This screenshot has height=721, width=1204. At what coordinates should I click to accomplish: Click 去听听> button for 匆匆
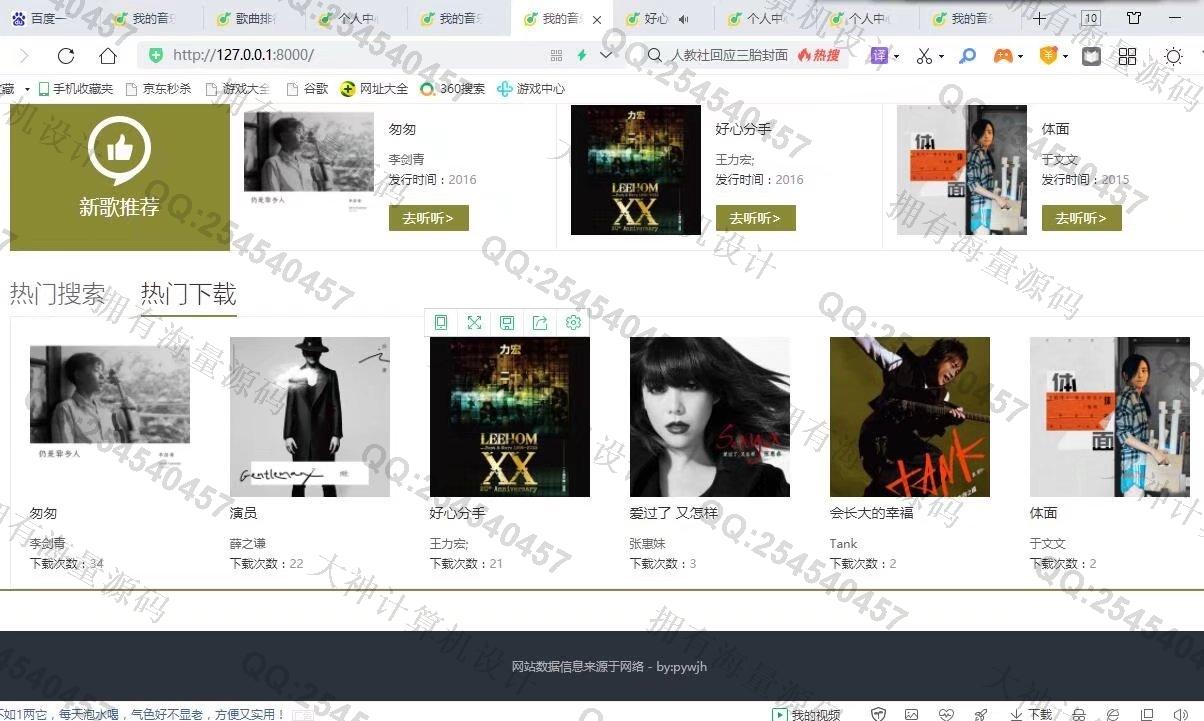(x=428, y=218)
